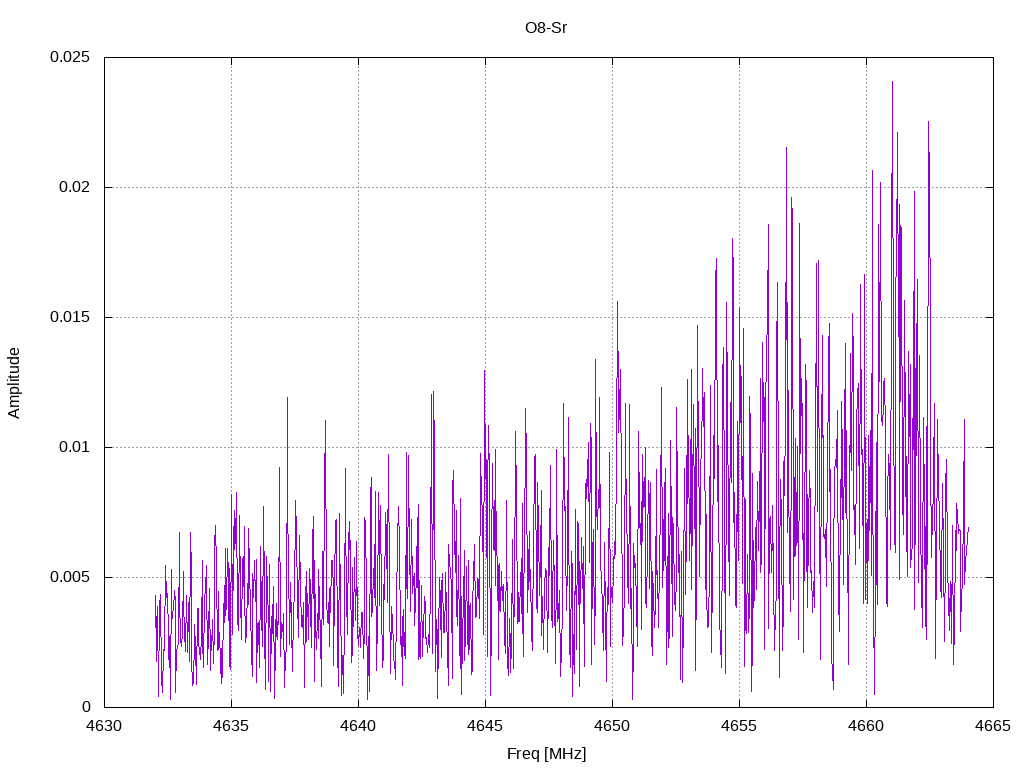The height and width of the screenshot is (768, 1024).
Task: Click x-axis tick label 4645
Action: click(x=485, y=726)
